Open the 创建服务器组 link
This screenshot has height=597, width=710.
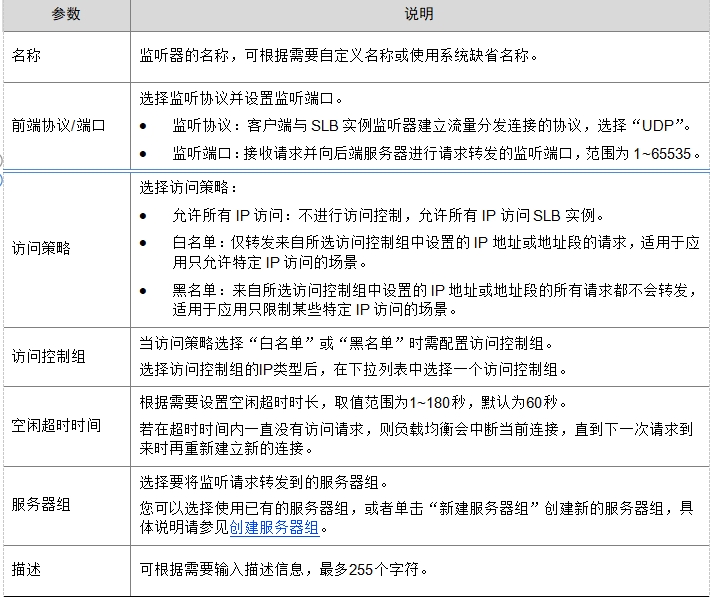[x=274, y=528]
